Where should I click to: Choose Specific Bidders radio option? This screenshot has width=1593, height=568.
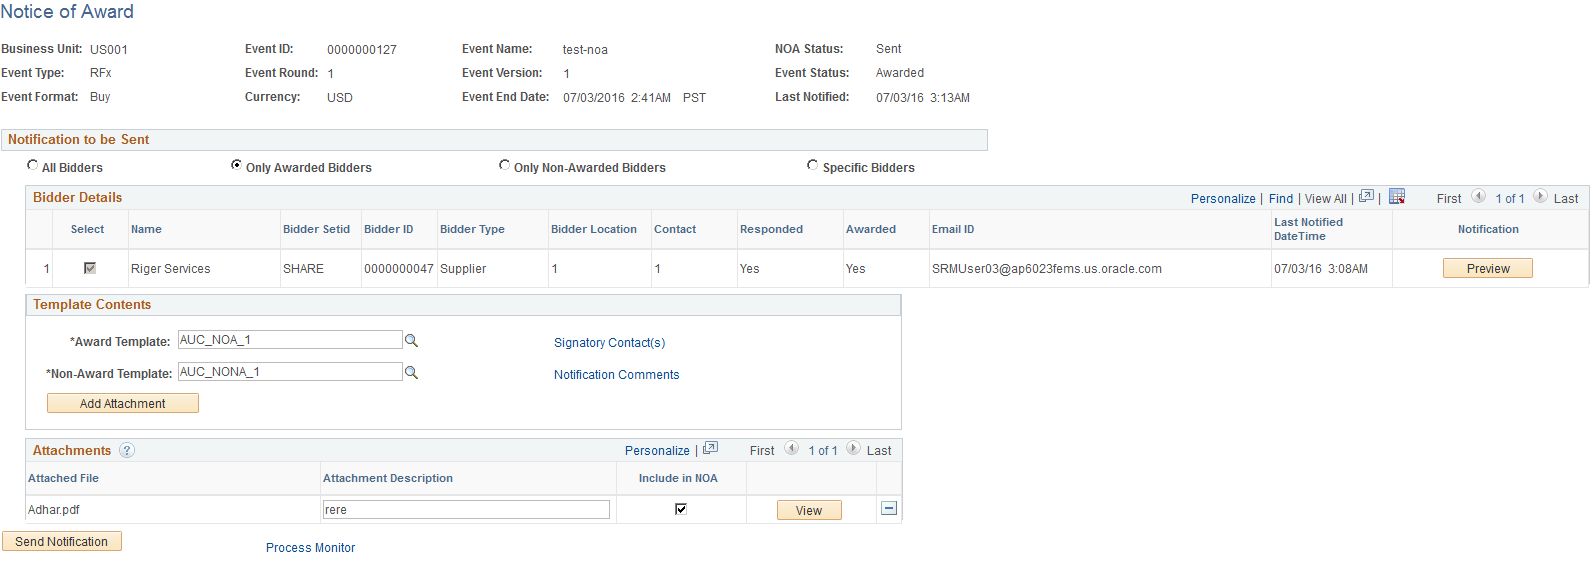coord(813,166)
